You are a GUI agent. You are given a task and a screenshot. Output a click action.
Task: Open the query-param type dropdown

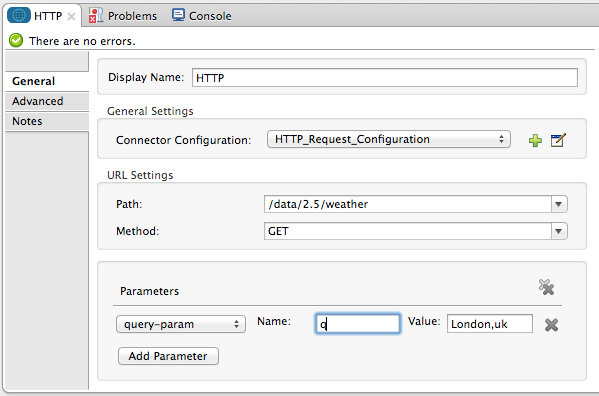181,324
